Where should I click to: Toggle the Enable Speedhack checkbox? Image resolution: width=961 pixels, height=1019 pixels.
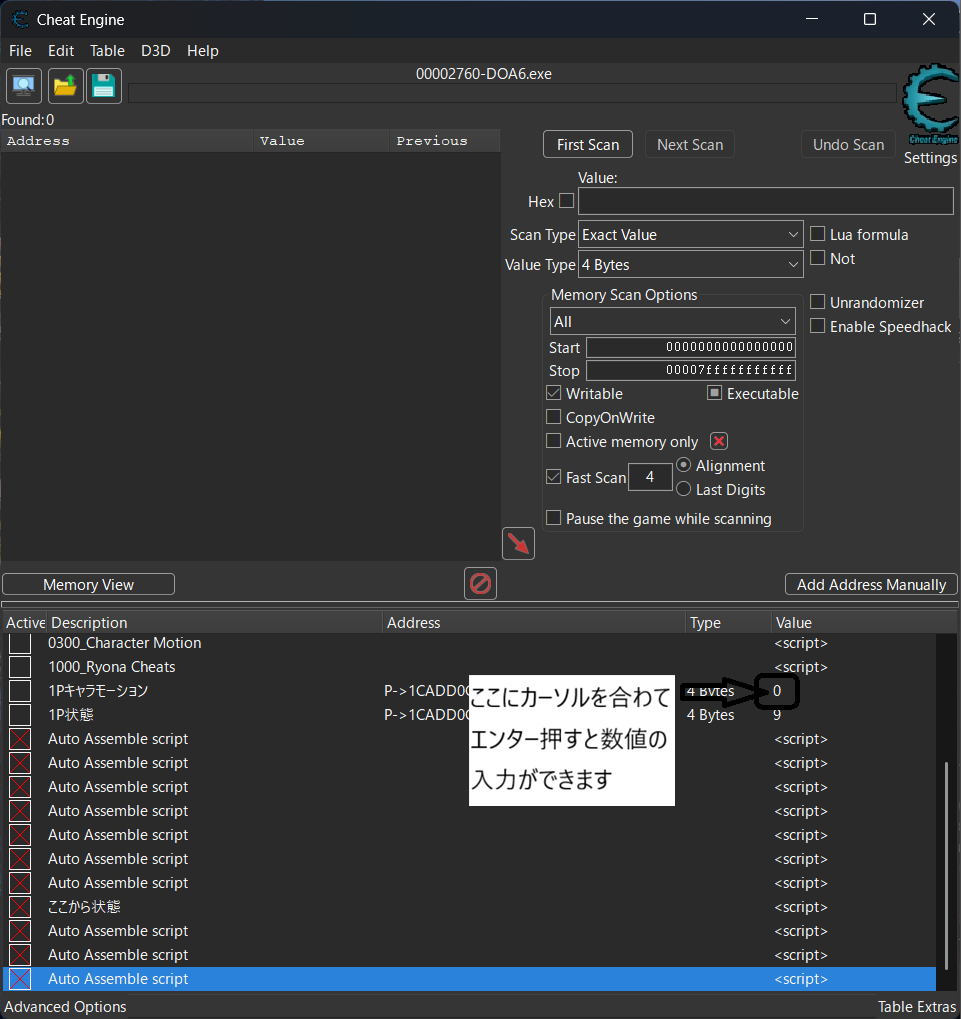tap(817, 326)
